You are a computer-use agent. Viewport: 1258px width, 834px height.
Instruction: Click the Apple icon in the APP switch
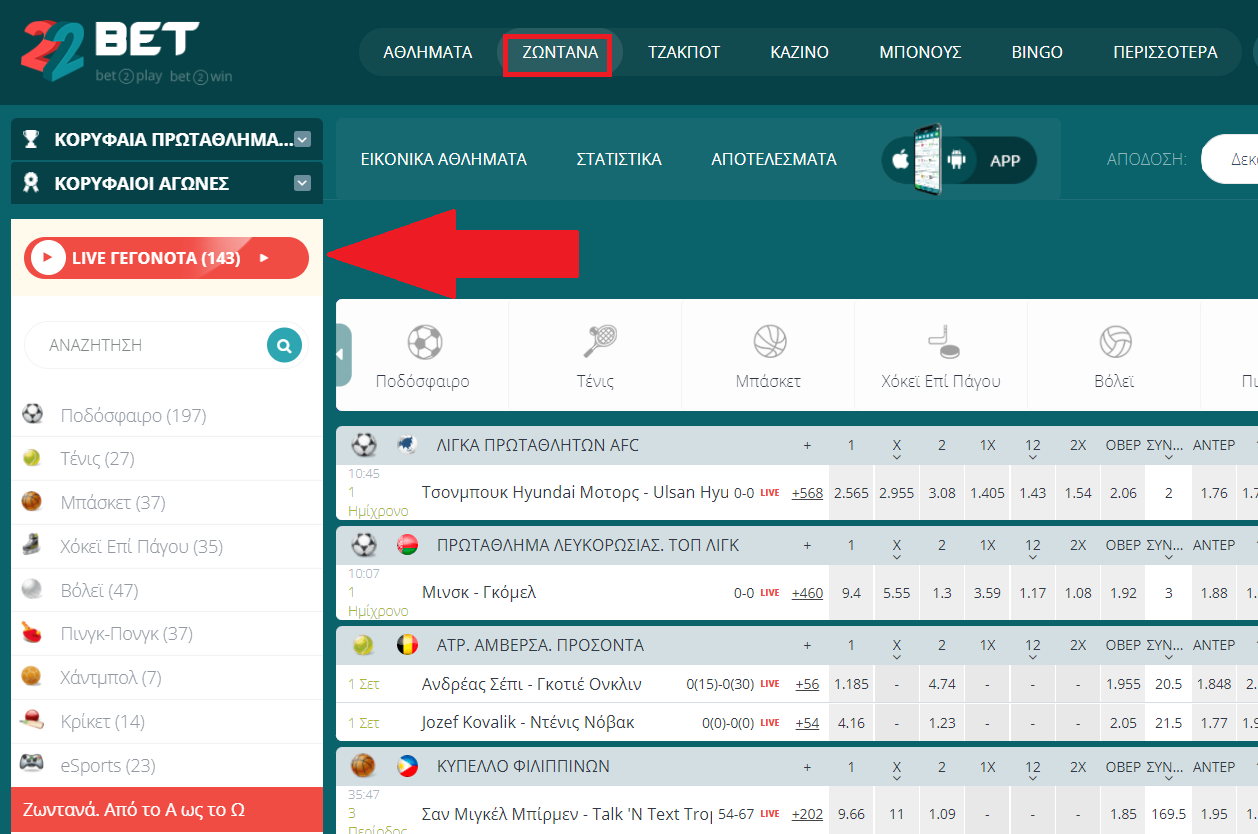click(902, 160)
